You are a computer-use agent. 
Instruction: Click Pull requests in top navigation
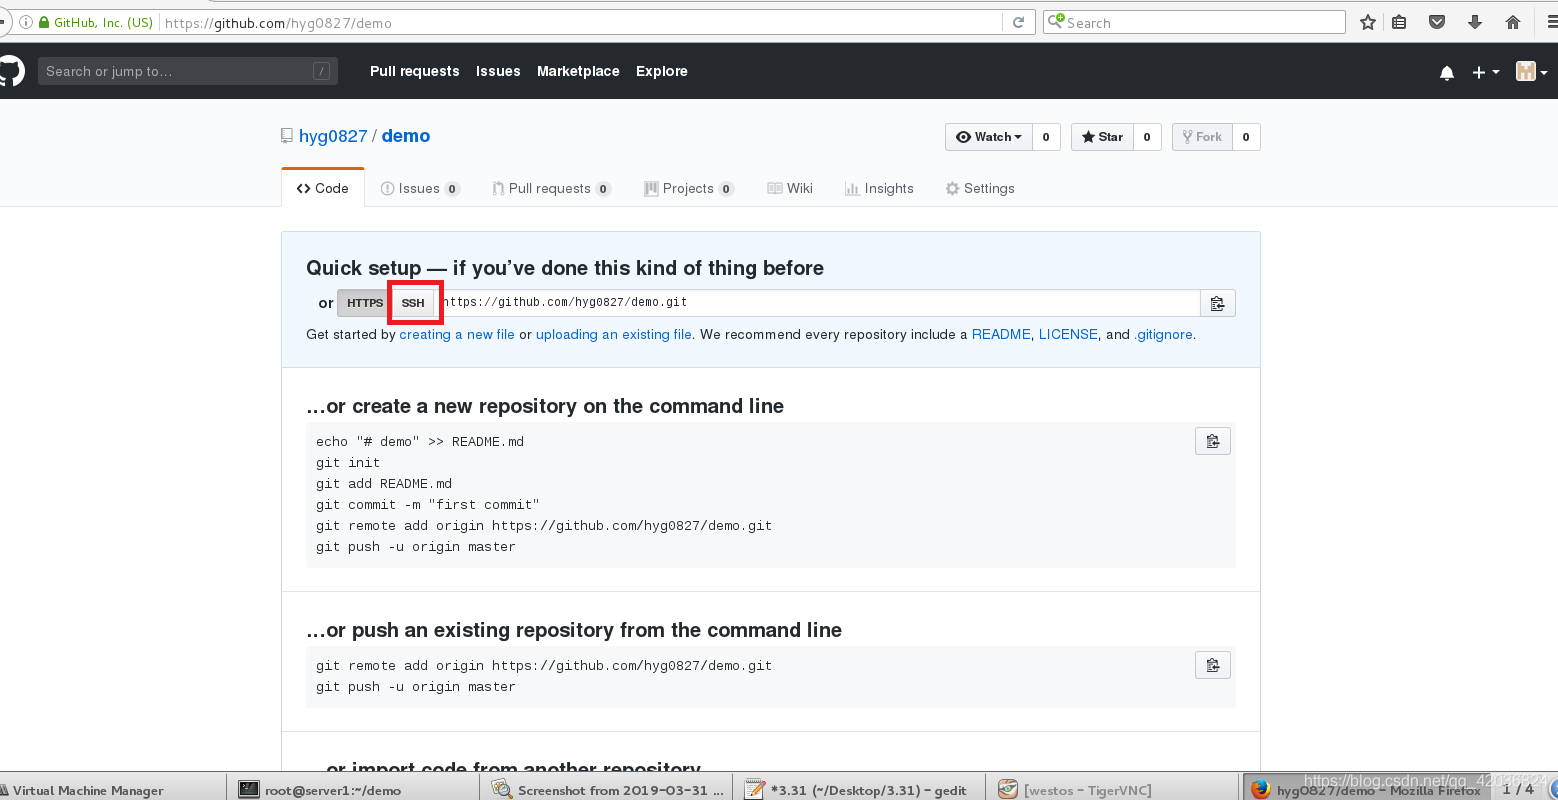pyautogui.click(x=415, y=71)
